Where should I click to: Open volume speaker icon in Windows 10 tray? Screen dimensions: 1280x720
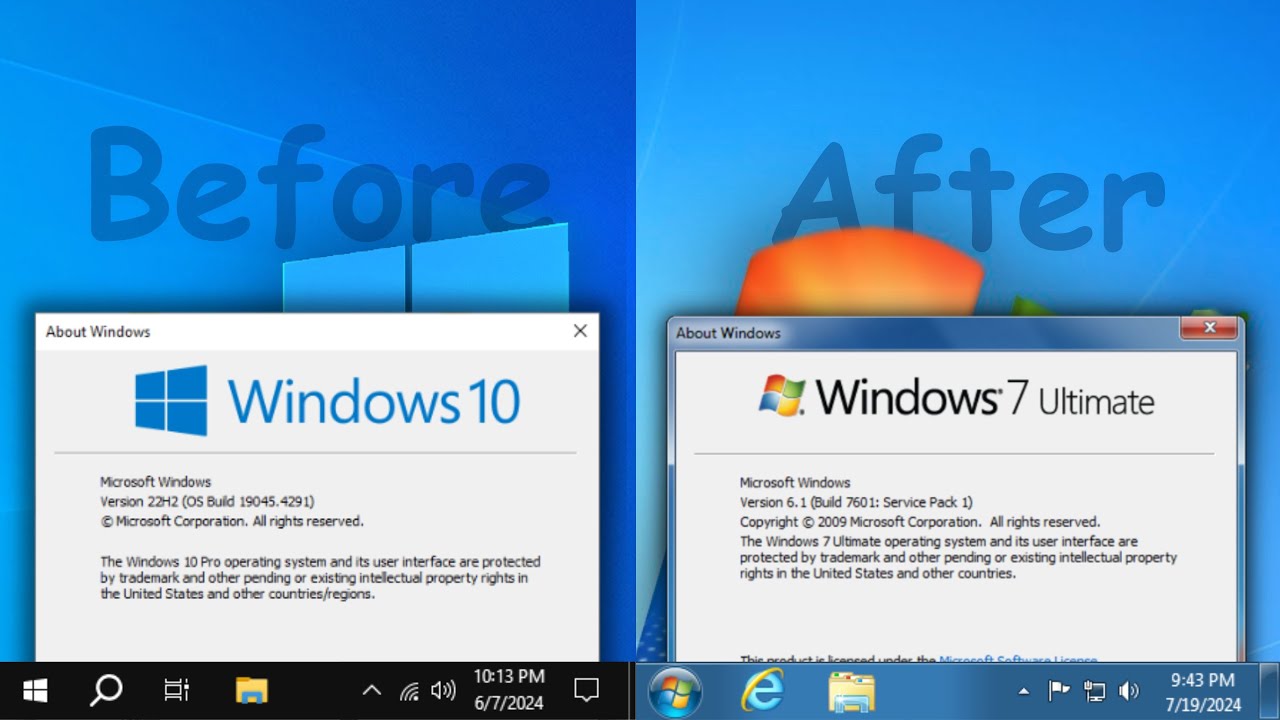pyautogui.click(x=443, y=691)
